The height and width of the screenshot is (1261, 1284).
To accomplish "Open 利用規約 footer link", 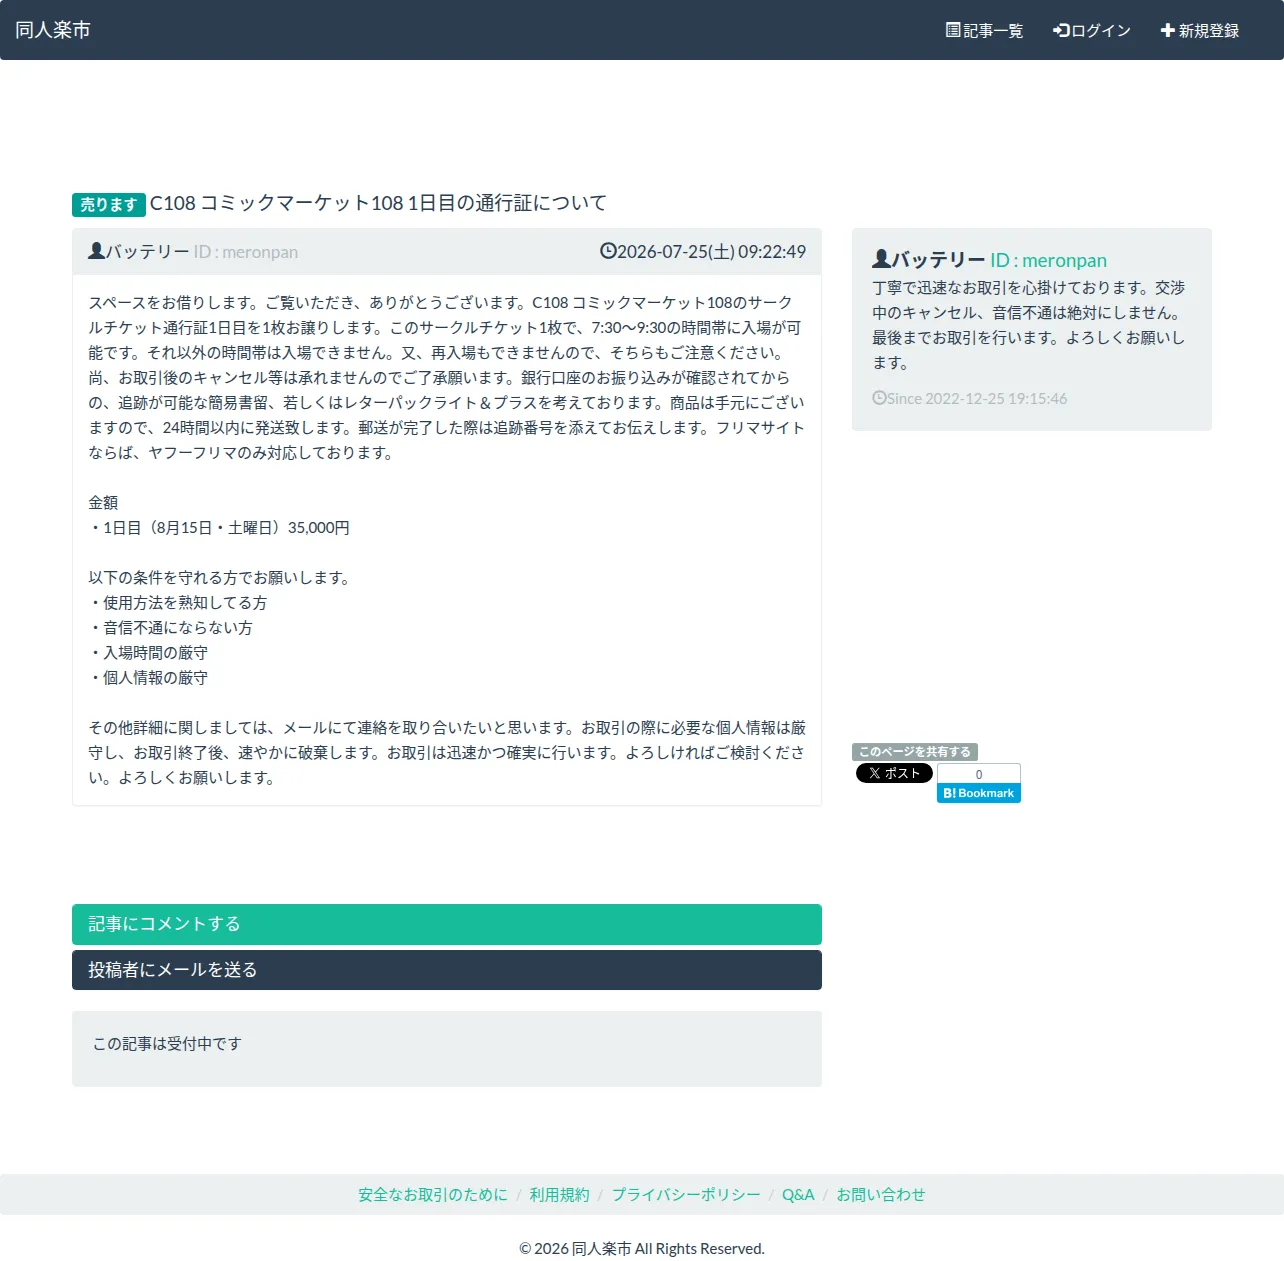I will pyautogui.click(x=560, y=1195).
